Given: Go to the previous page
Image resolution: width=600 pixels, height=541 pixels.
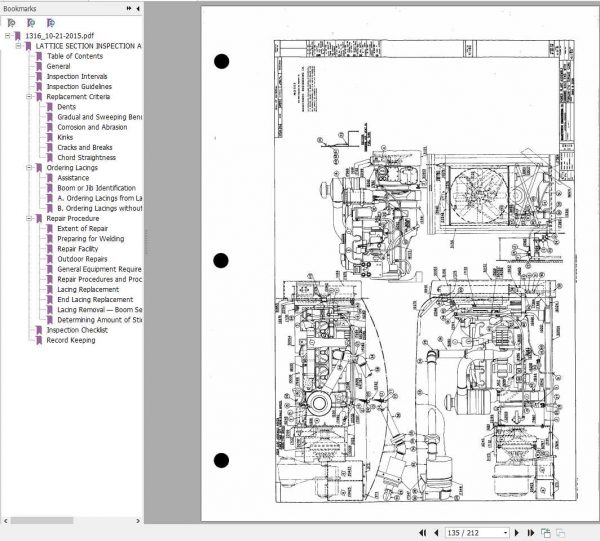Looking at the screenshot, I should click(436, 533).
